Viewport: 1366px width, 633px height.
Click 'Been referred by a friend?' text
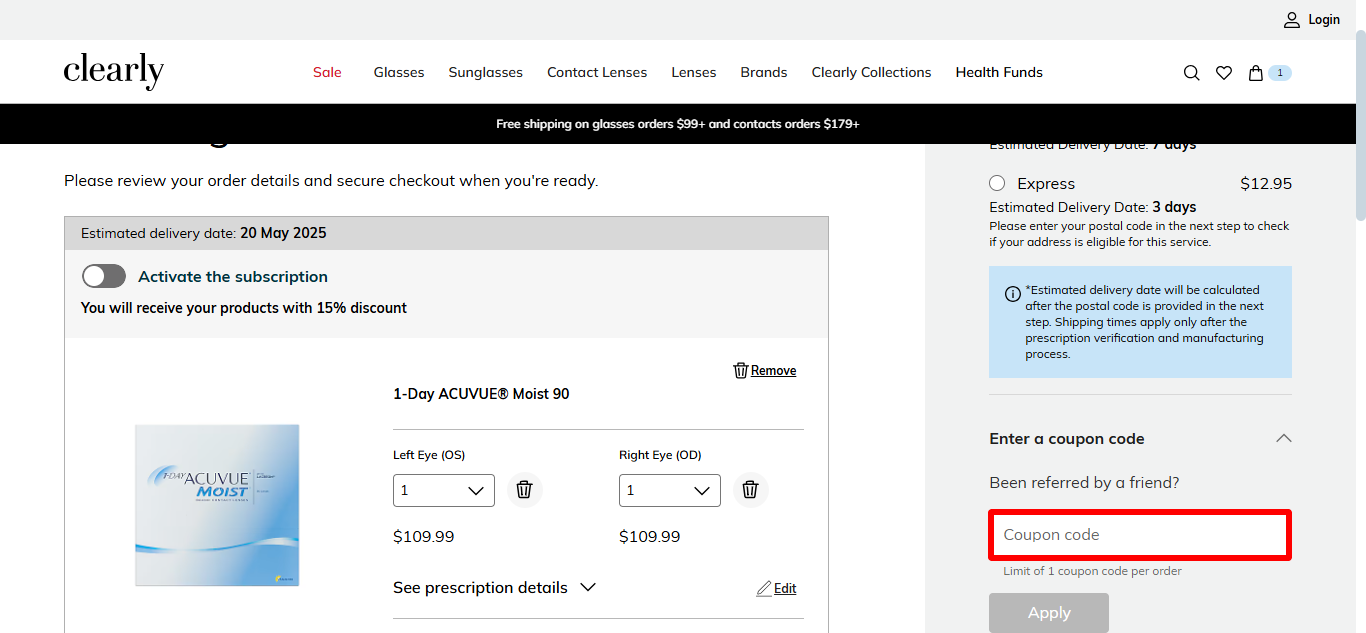(x=1084, y=482)
